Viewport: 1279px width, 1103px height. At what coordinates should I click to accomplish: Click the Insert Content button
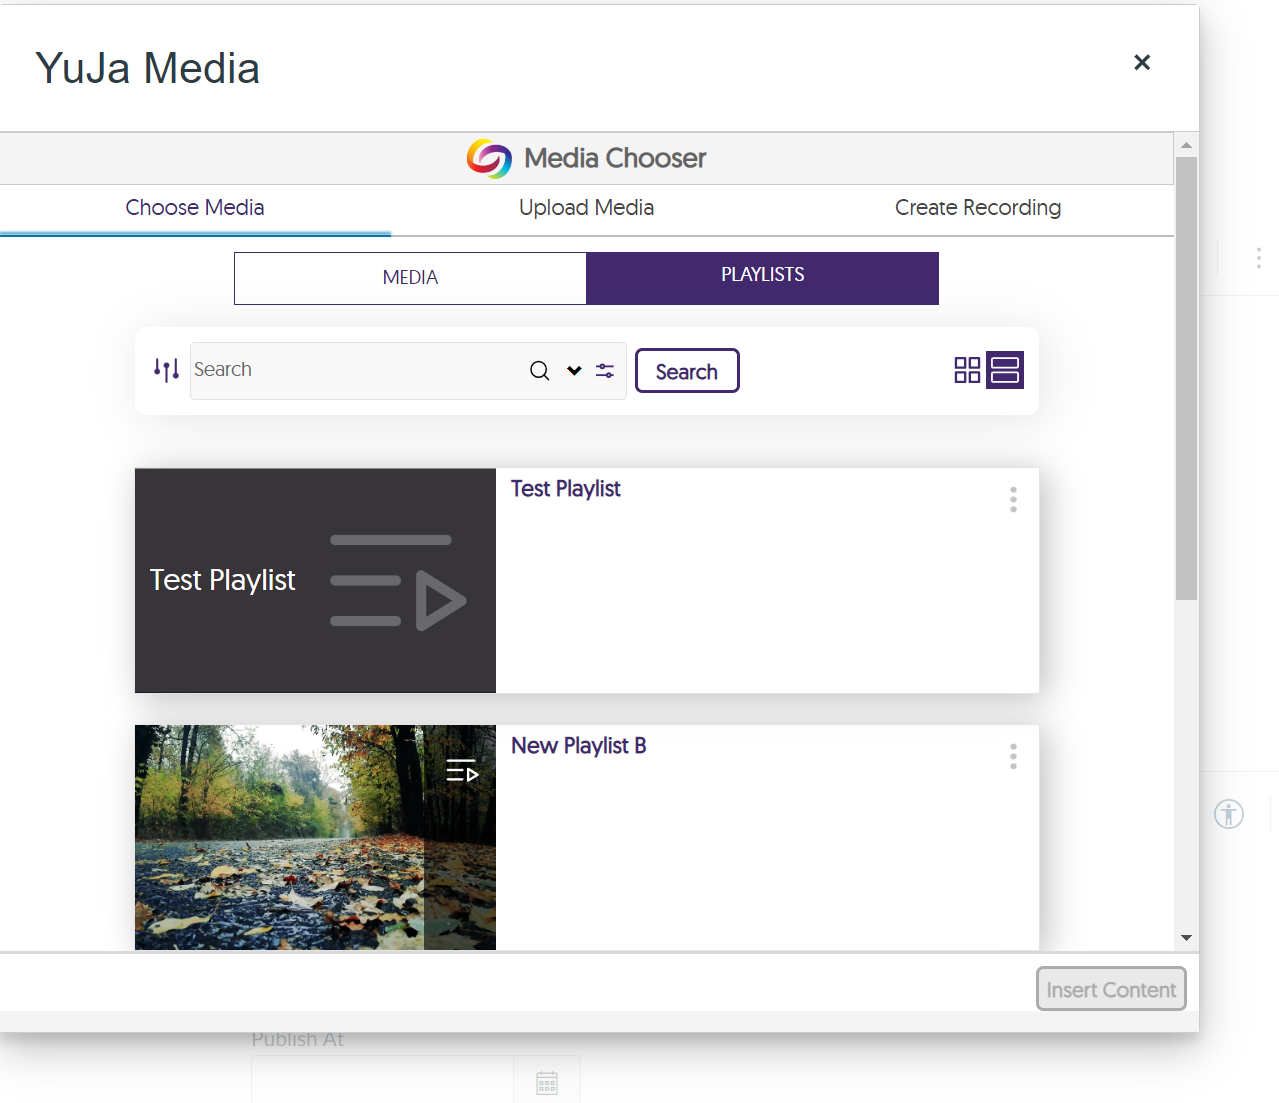[x=1111, y=989]
